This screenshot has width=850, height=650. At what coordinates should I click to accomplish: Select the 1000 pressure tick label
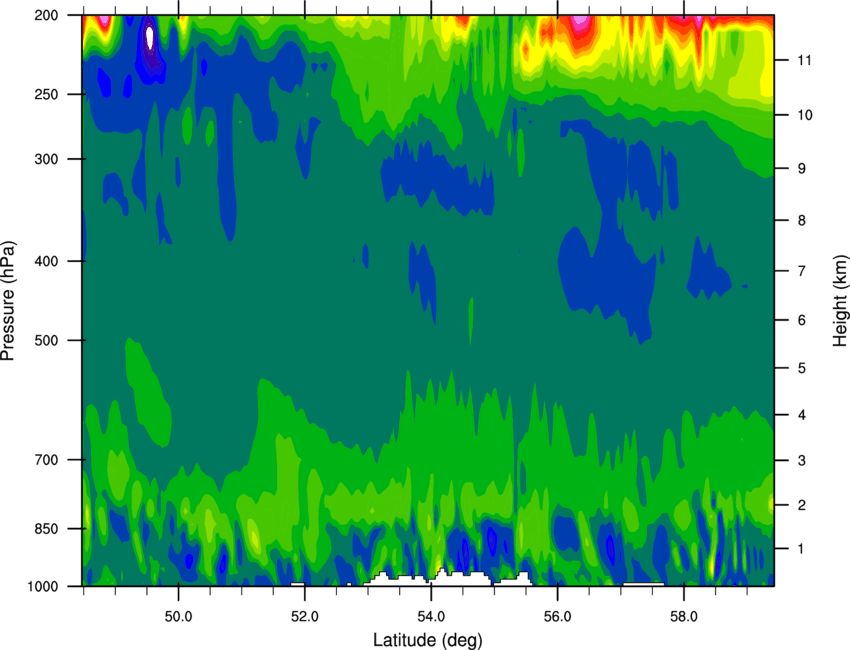42,587
